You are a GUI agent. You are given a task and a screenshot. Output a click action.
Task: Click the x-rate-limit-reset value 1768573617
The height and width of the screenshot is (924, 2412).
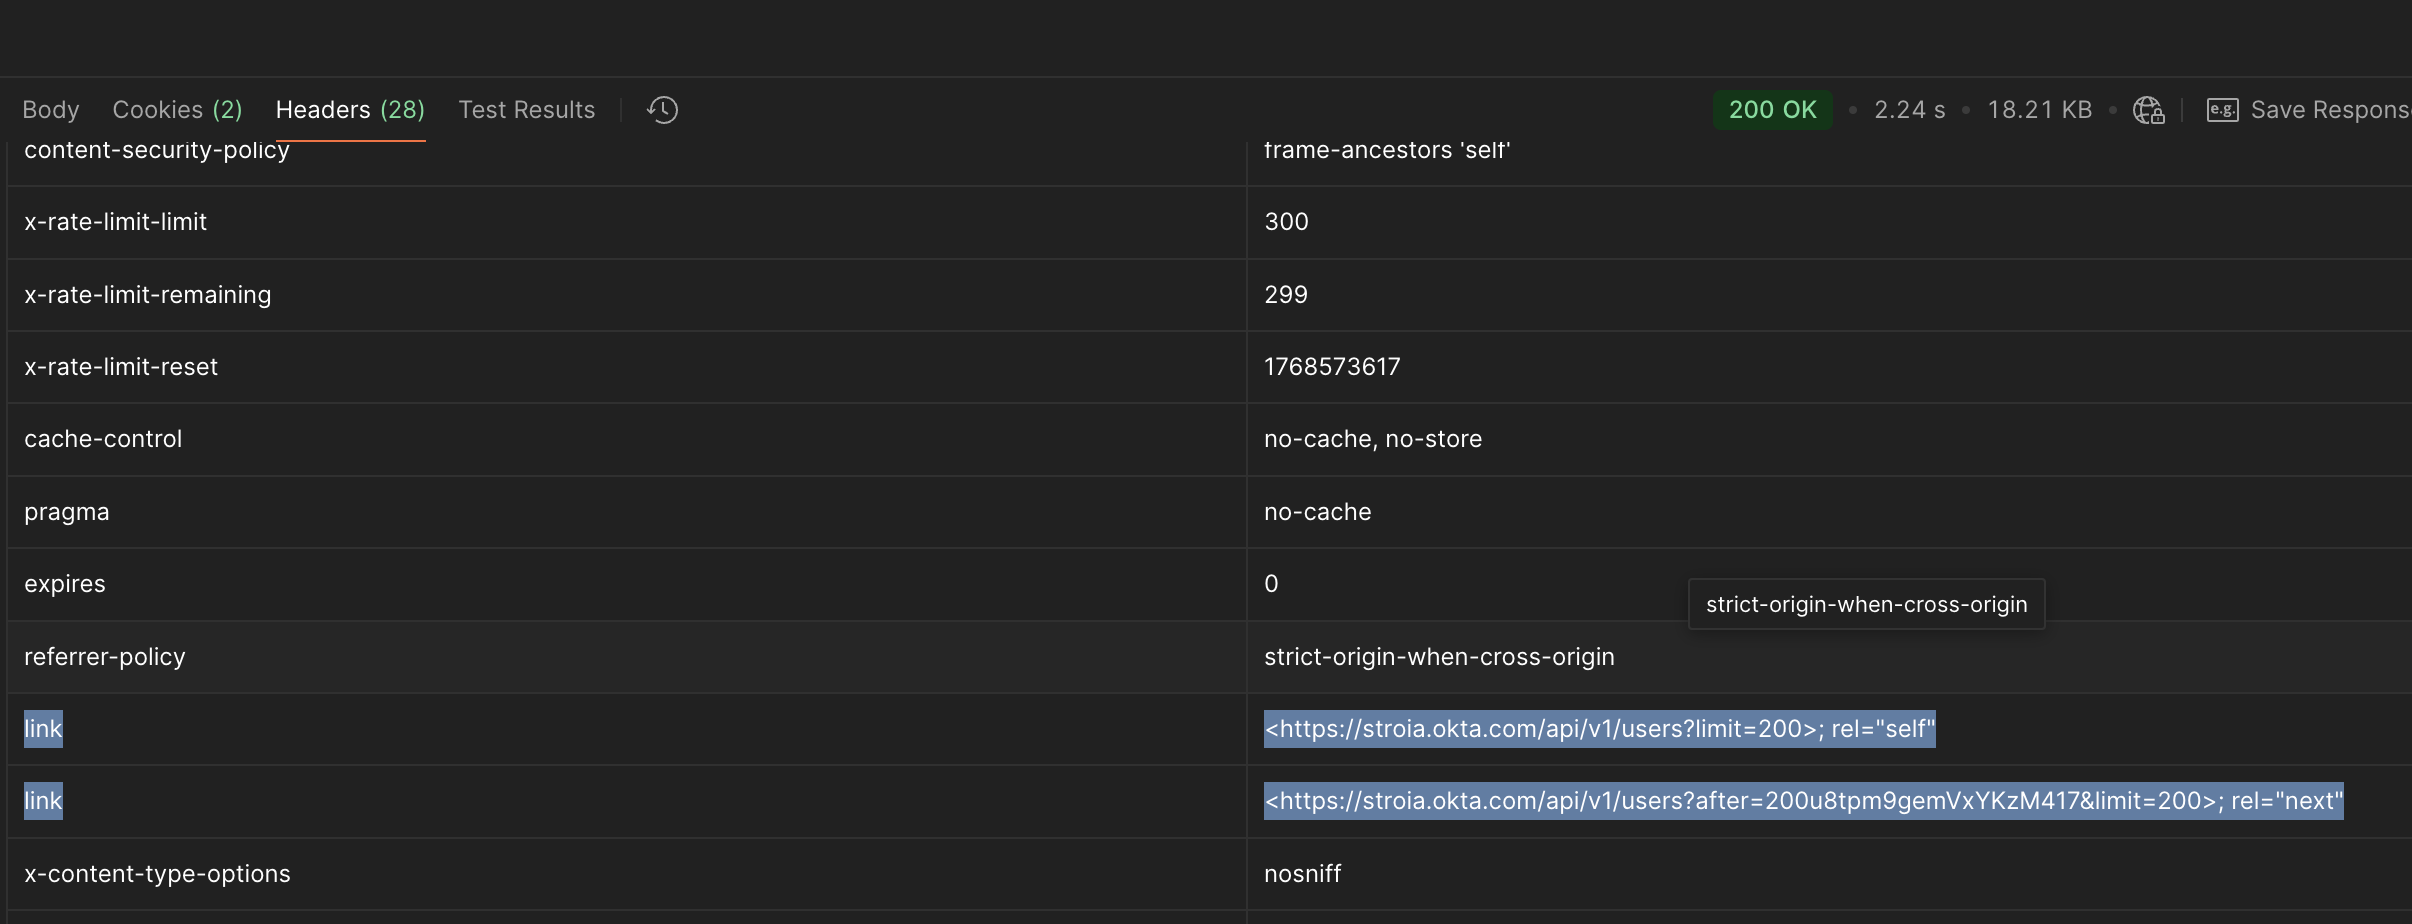click(x=1332, y=367)
